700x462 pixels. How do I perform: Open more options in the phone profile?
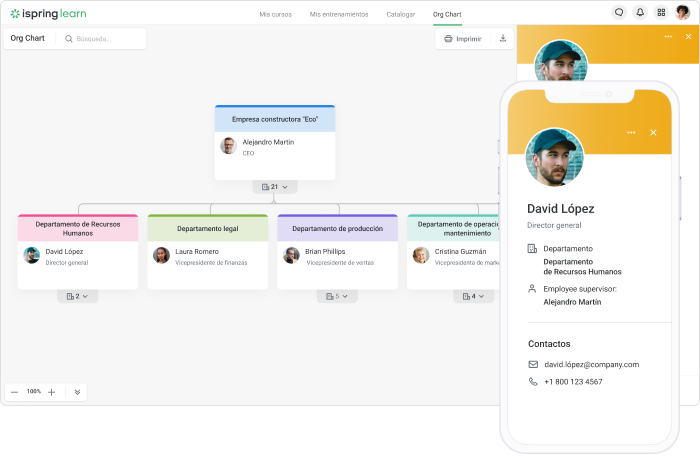(x=631, y=133)
